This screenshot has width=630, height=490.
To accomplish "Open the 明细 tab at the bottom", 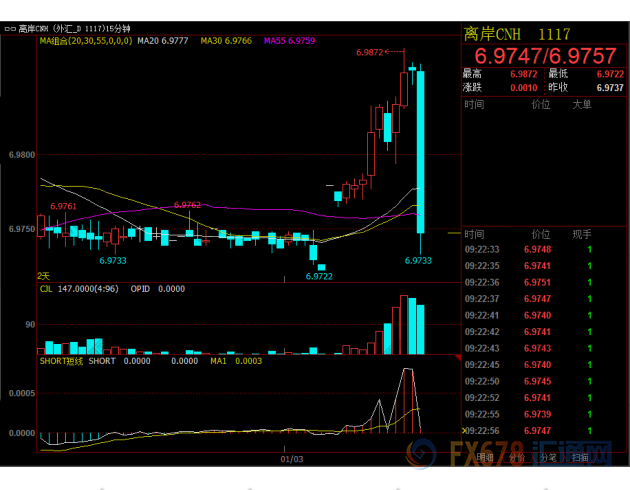I will coord(485,457).
